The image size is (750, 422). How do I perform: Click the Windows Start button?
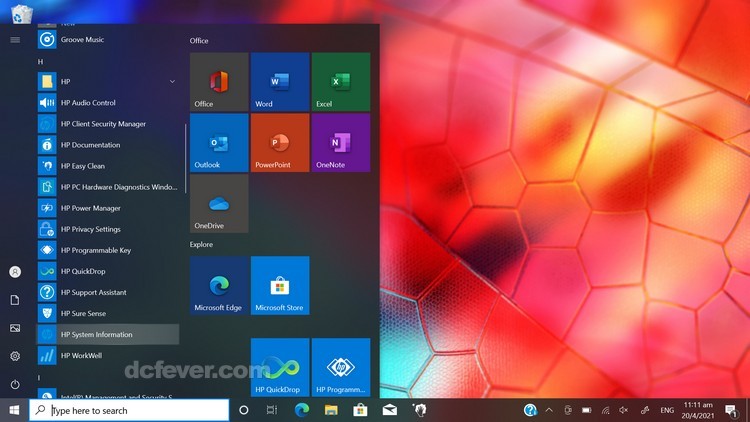[14, 410]
